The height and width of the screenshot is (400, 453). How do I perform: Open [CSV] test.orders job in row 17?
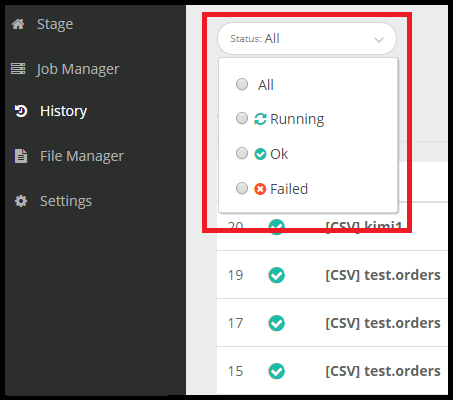383,323
